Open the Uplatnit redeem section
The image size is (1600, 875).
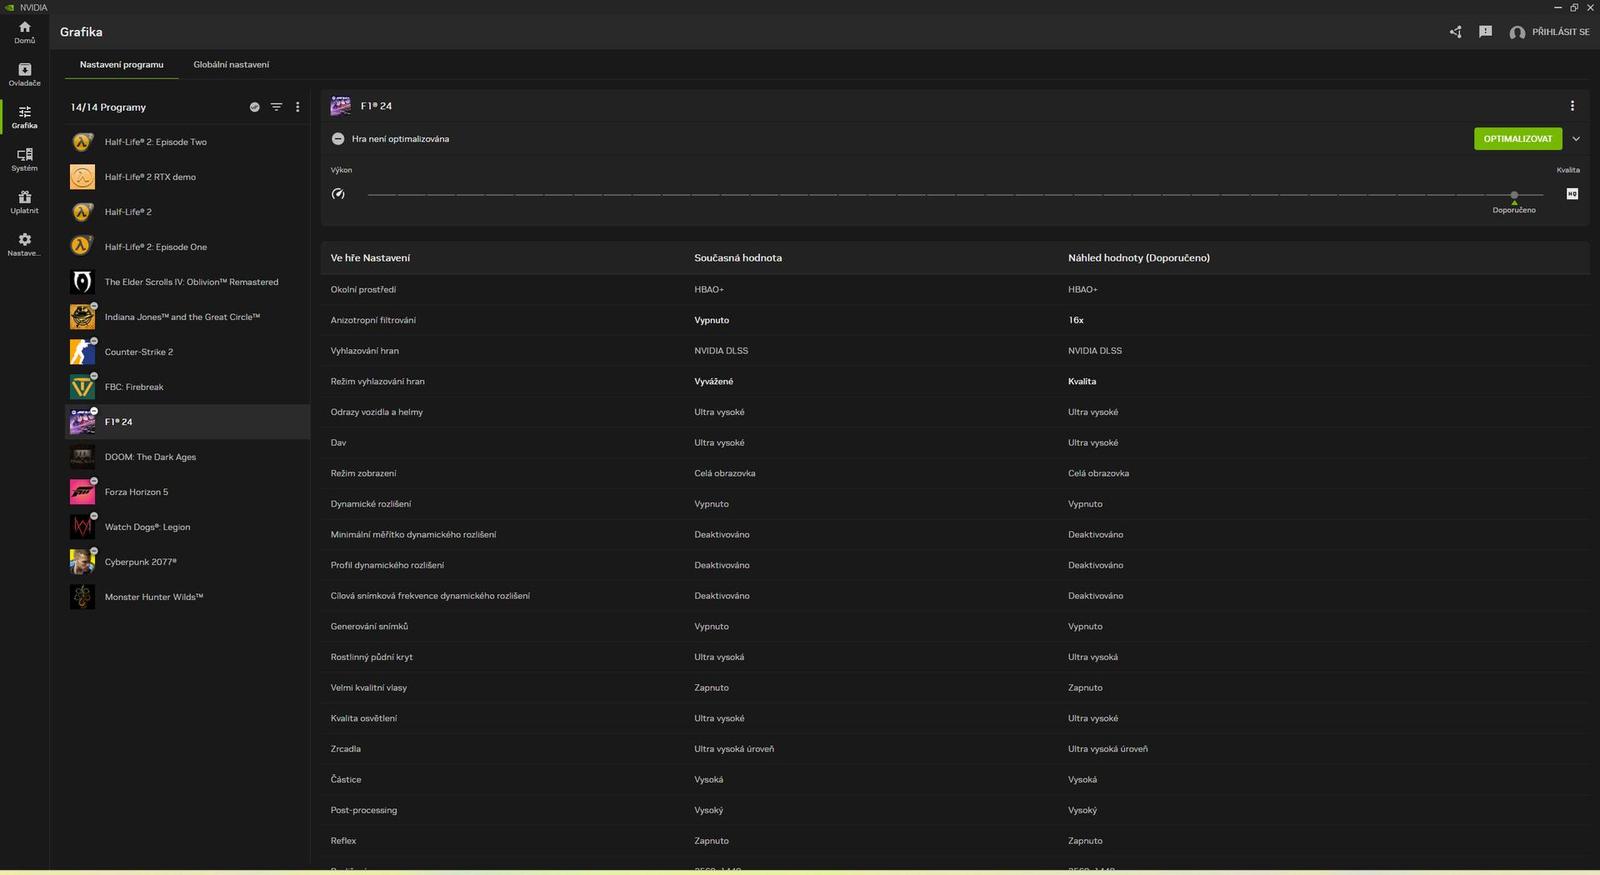[24, 202]
